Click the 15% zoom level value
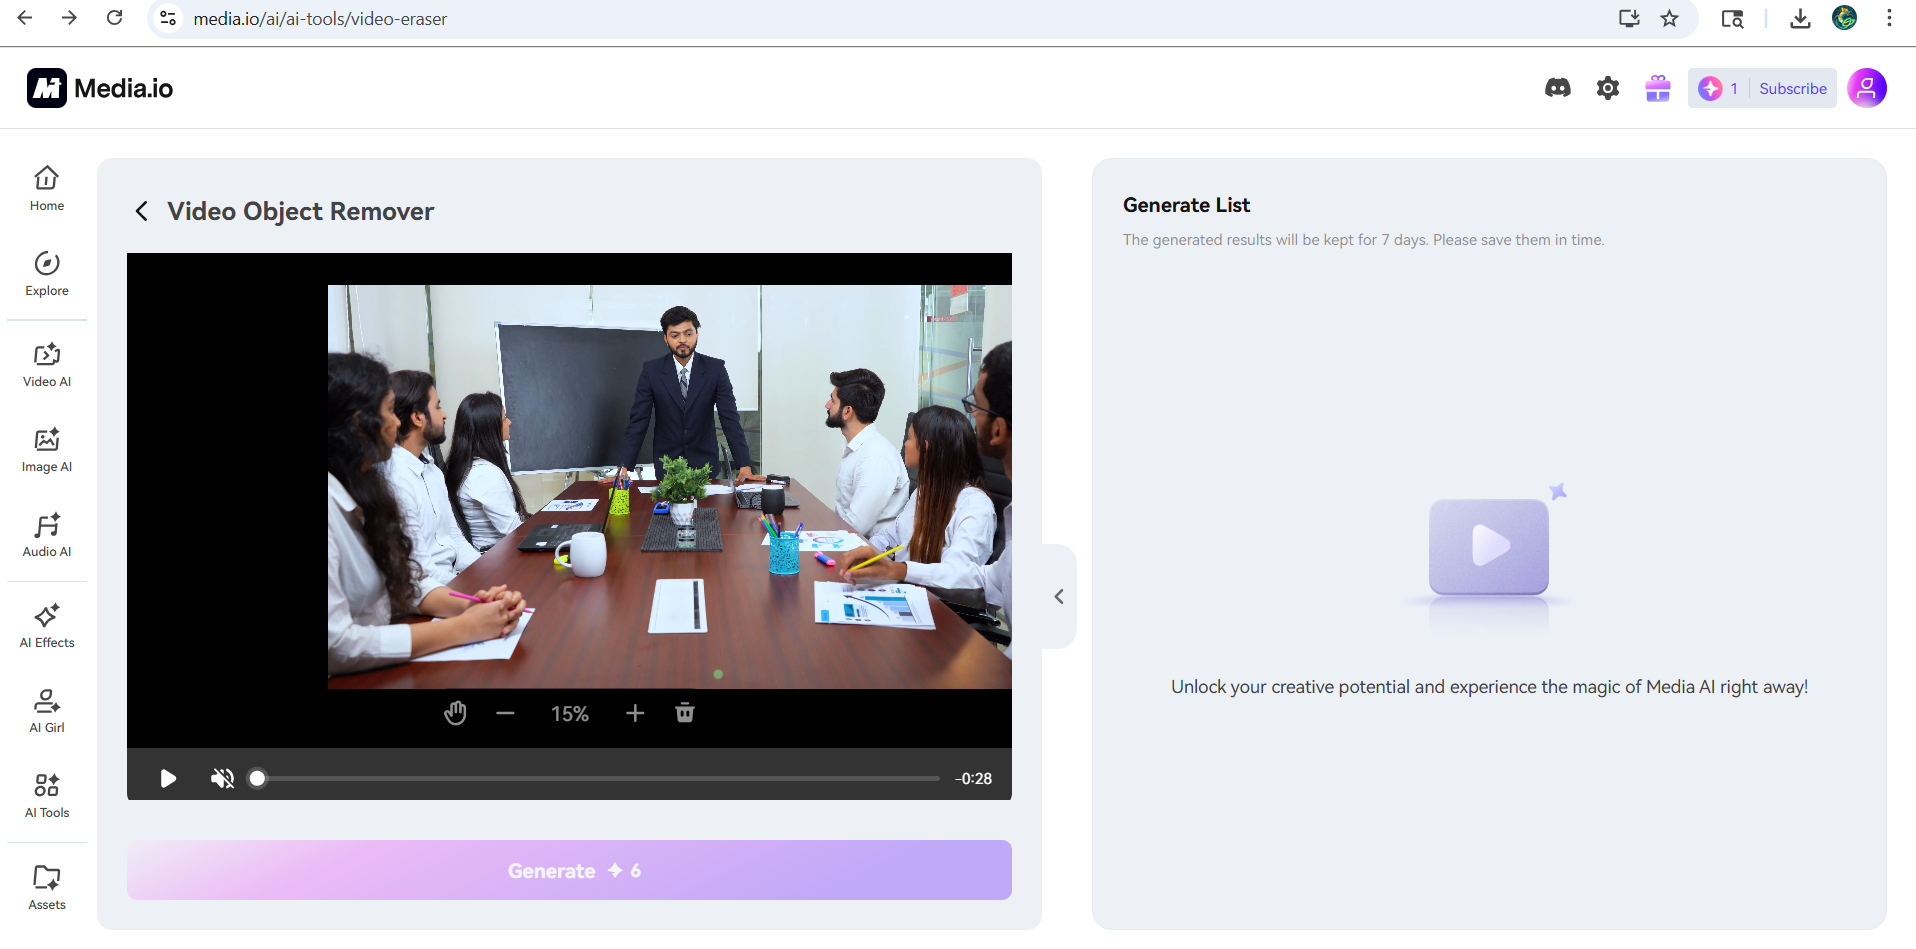The image size is (1916, 949). (x=570, y=714)
